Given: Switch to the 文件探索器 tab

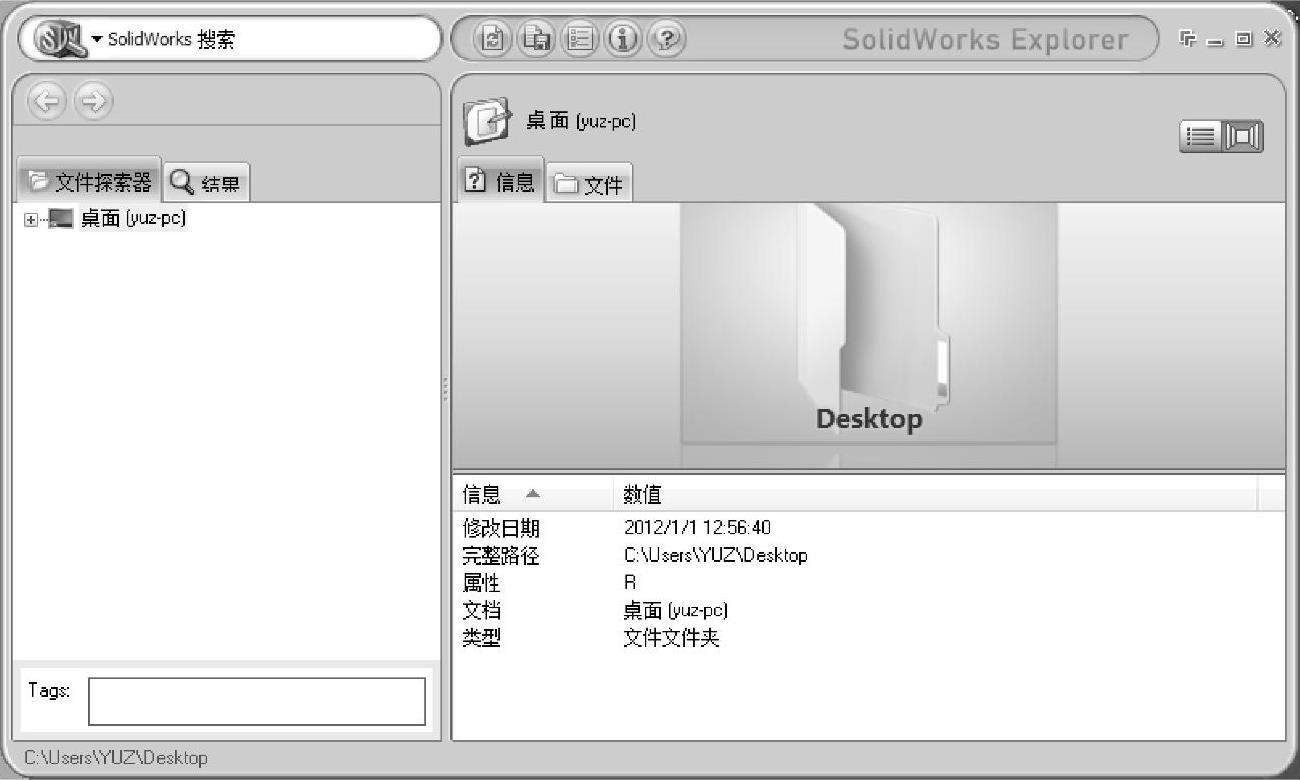Looking at the screenshot, I should 89,182.
